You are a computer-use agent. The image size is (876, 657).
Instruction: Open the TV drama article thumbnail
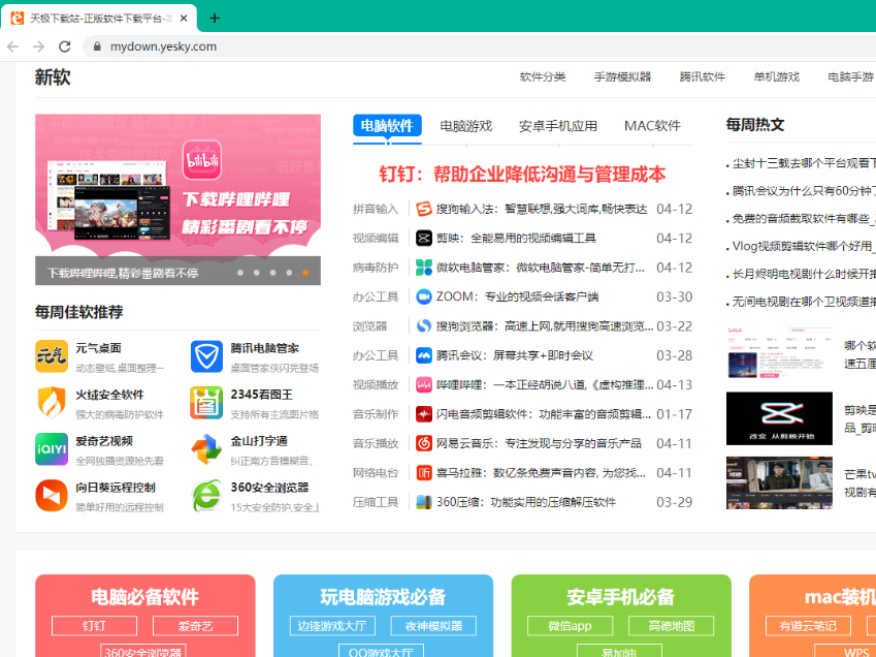[x=779, y=483]
